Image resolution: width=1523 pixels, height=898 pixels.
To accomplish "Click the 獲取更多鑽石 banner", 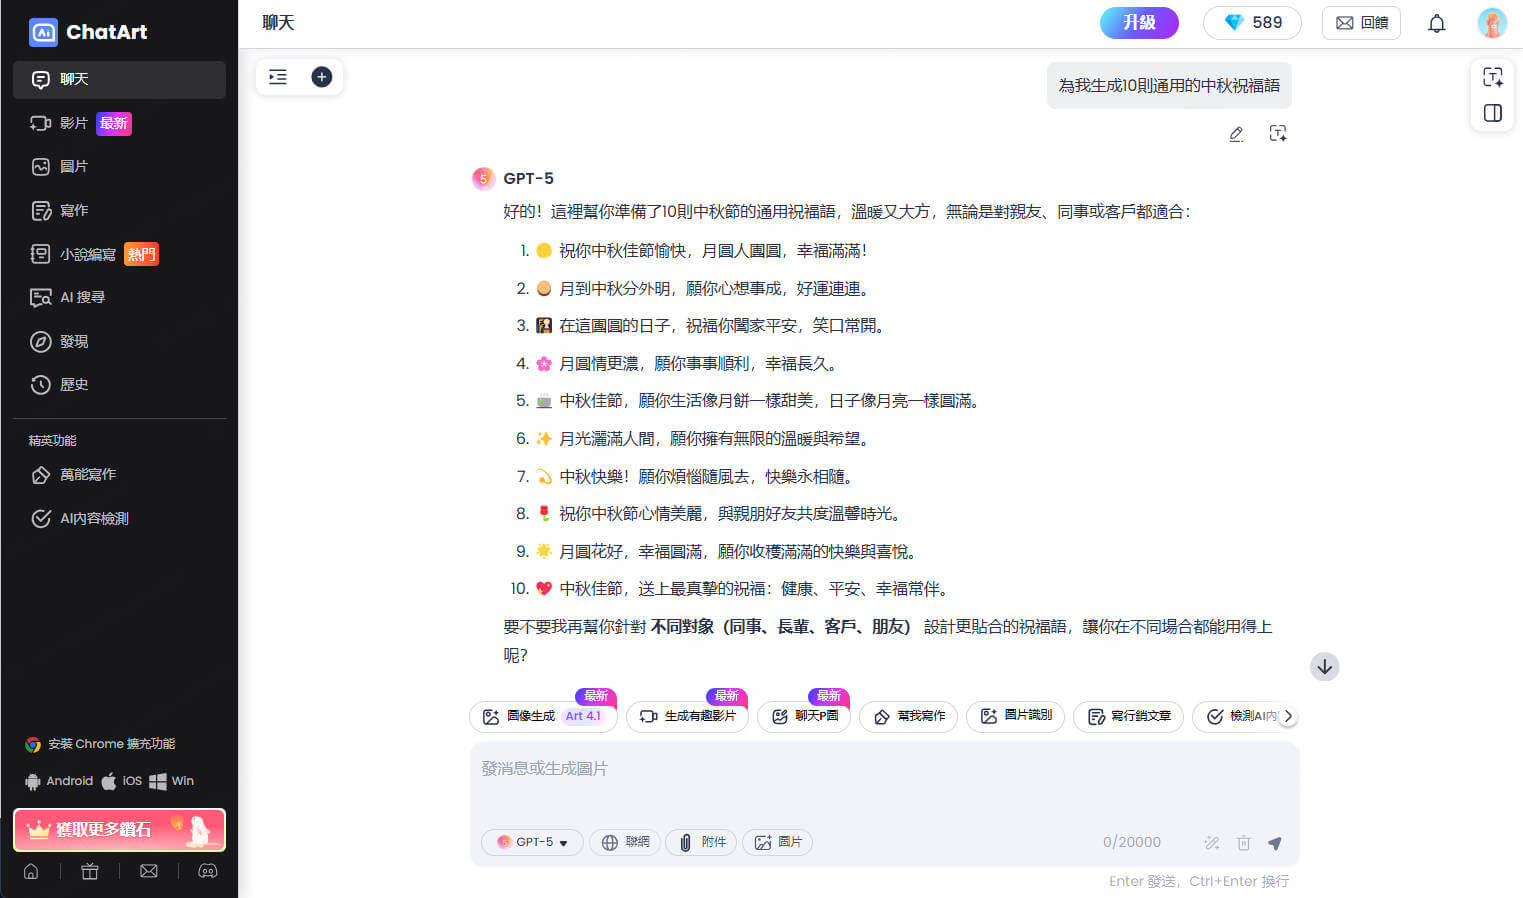I will (x=119, y=830).
